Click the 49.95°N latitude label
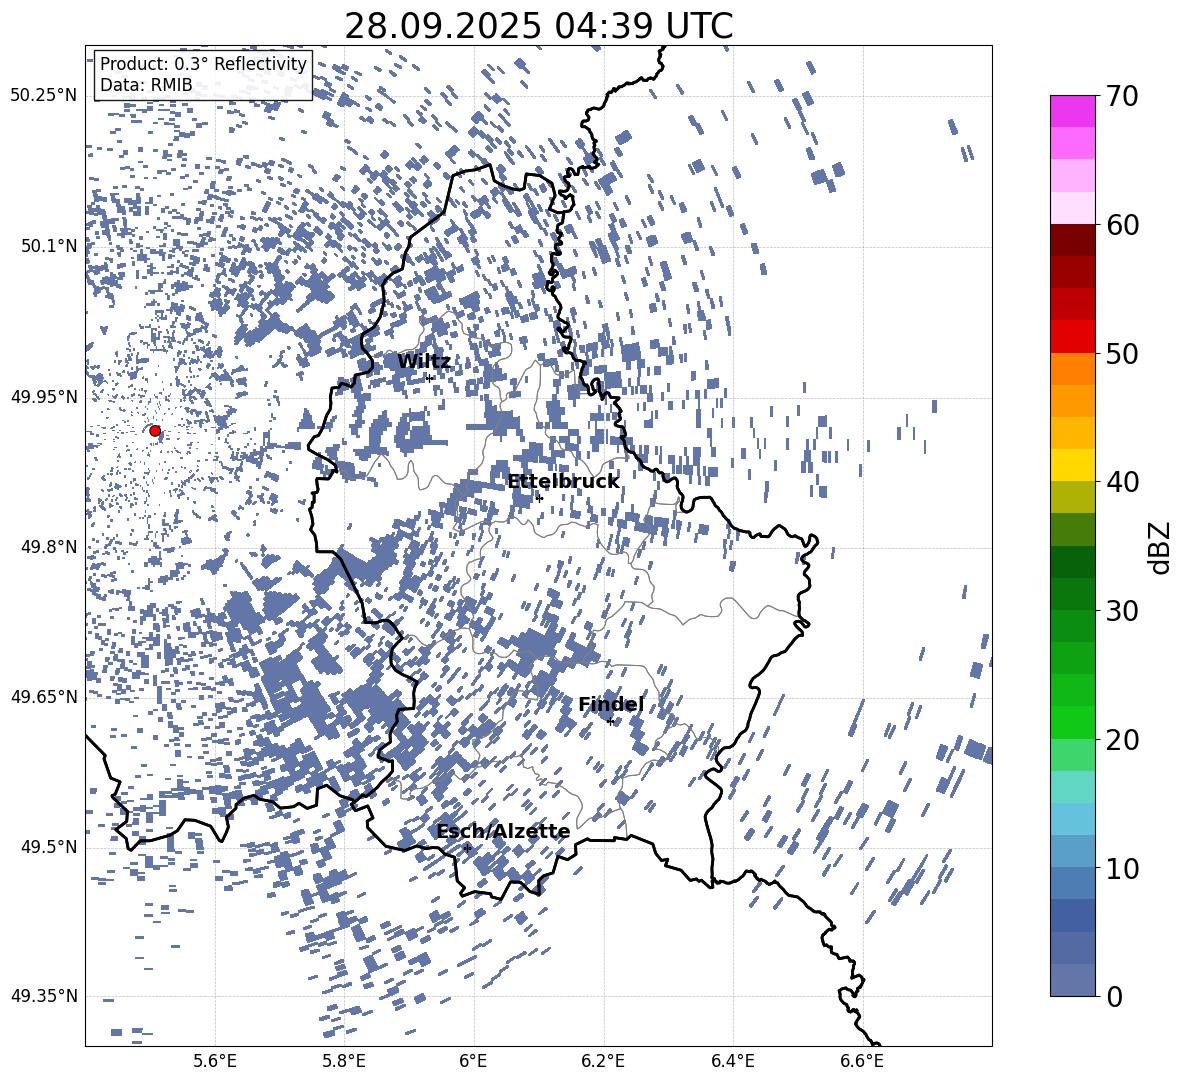The height and width of the screenshot is (1081, 1184). [x=44, y=396]
